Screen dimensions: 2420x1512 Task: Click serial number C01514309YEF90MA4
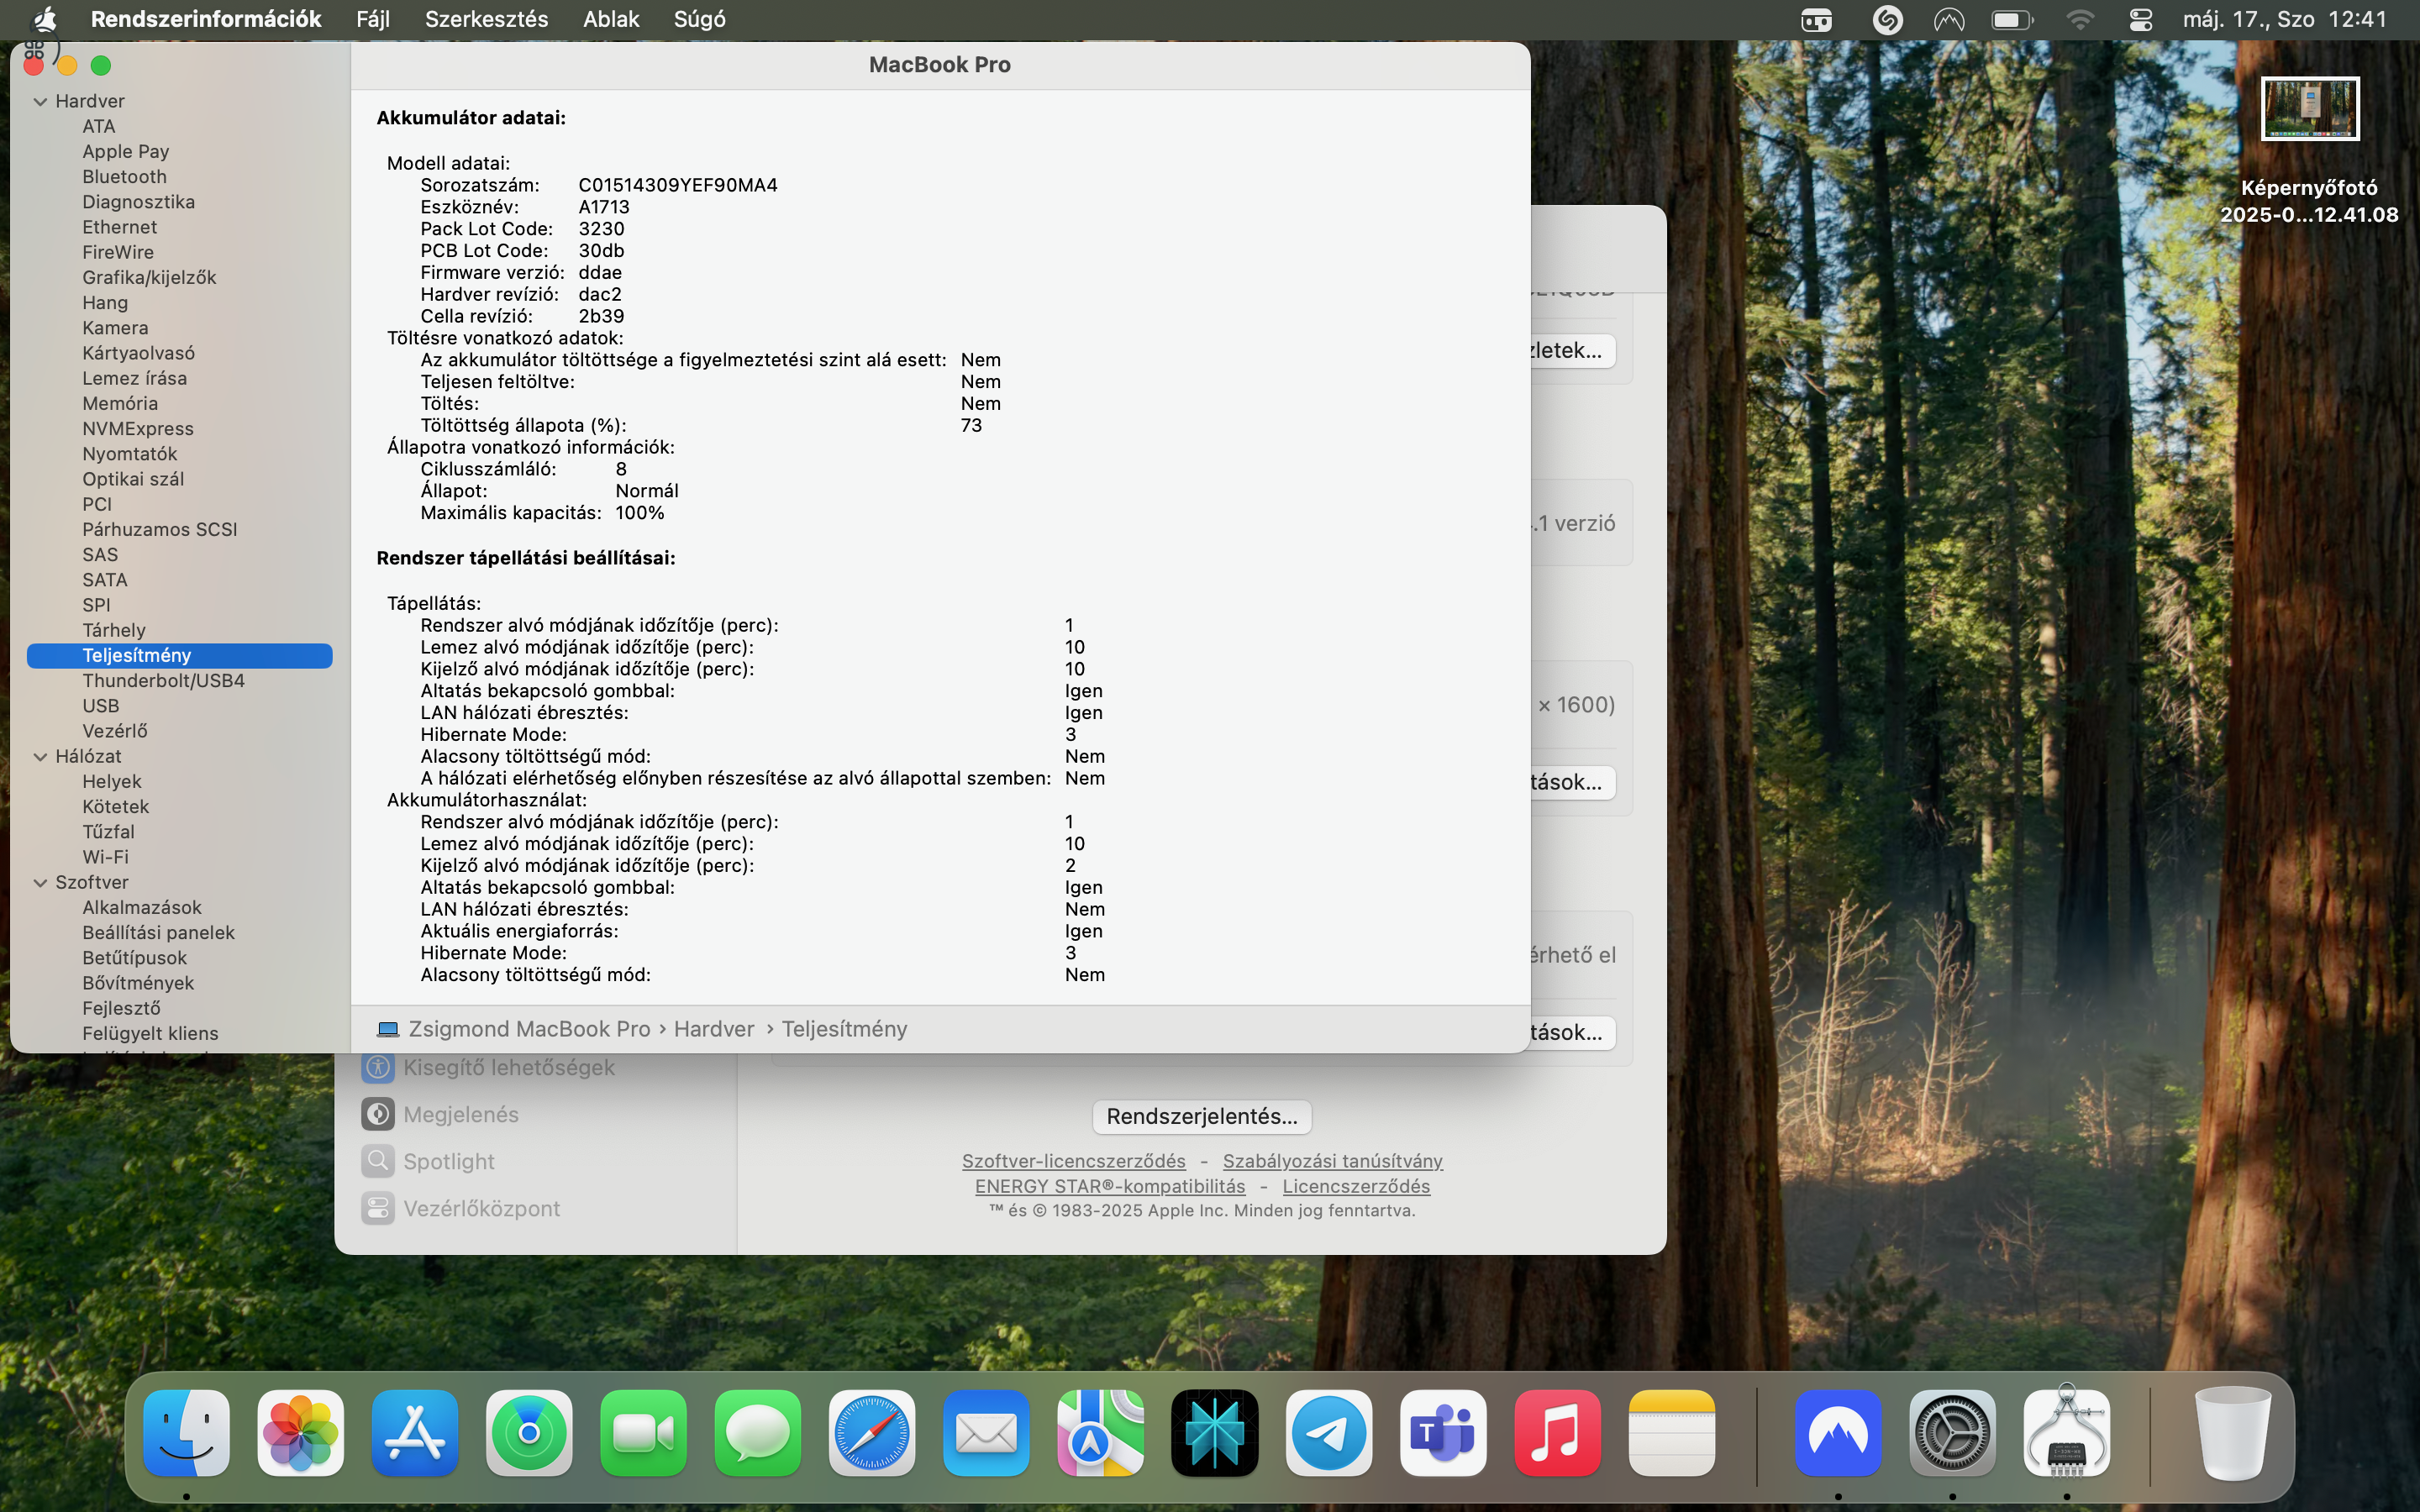click(677, 185)
